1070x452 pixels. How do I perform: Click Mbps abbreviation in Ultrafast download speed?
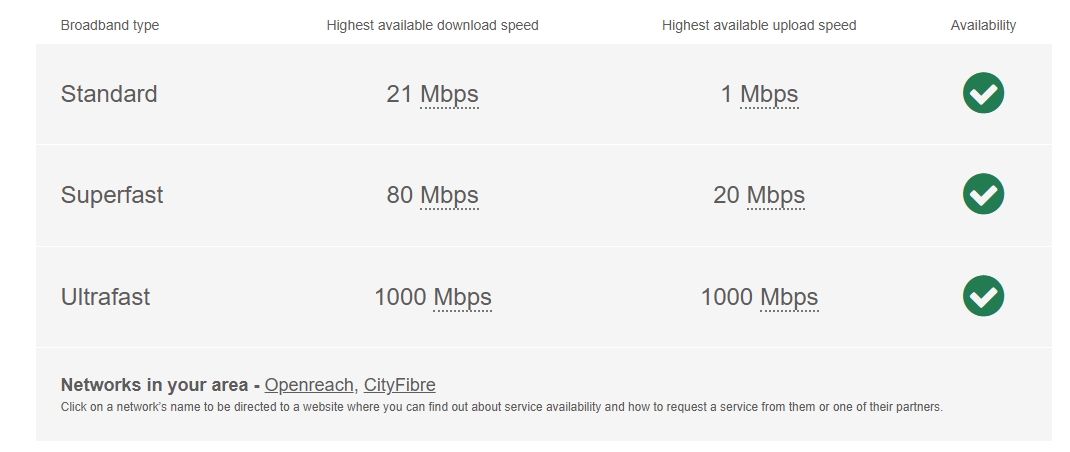pyautogui.click(x=462, y=298)
